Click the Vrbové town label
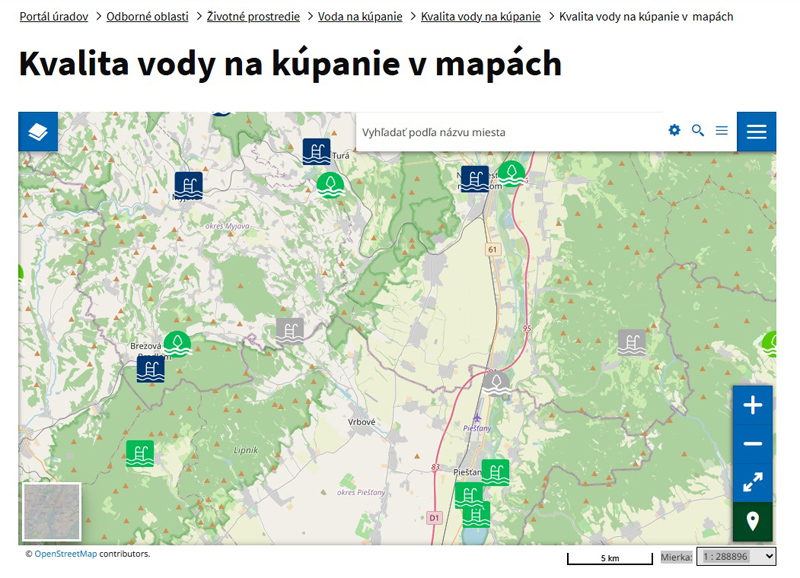 pyautogui.click(x=361, y=422)
